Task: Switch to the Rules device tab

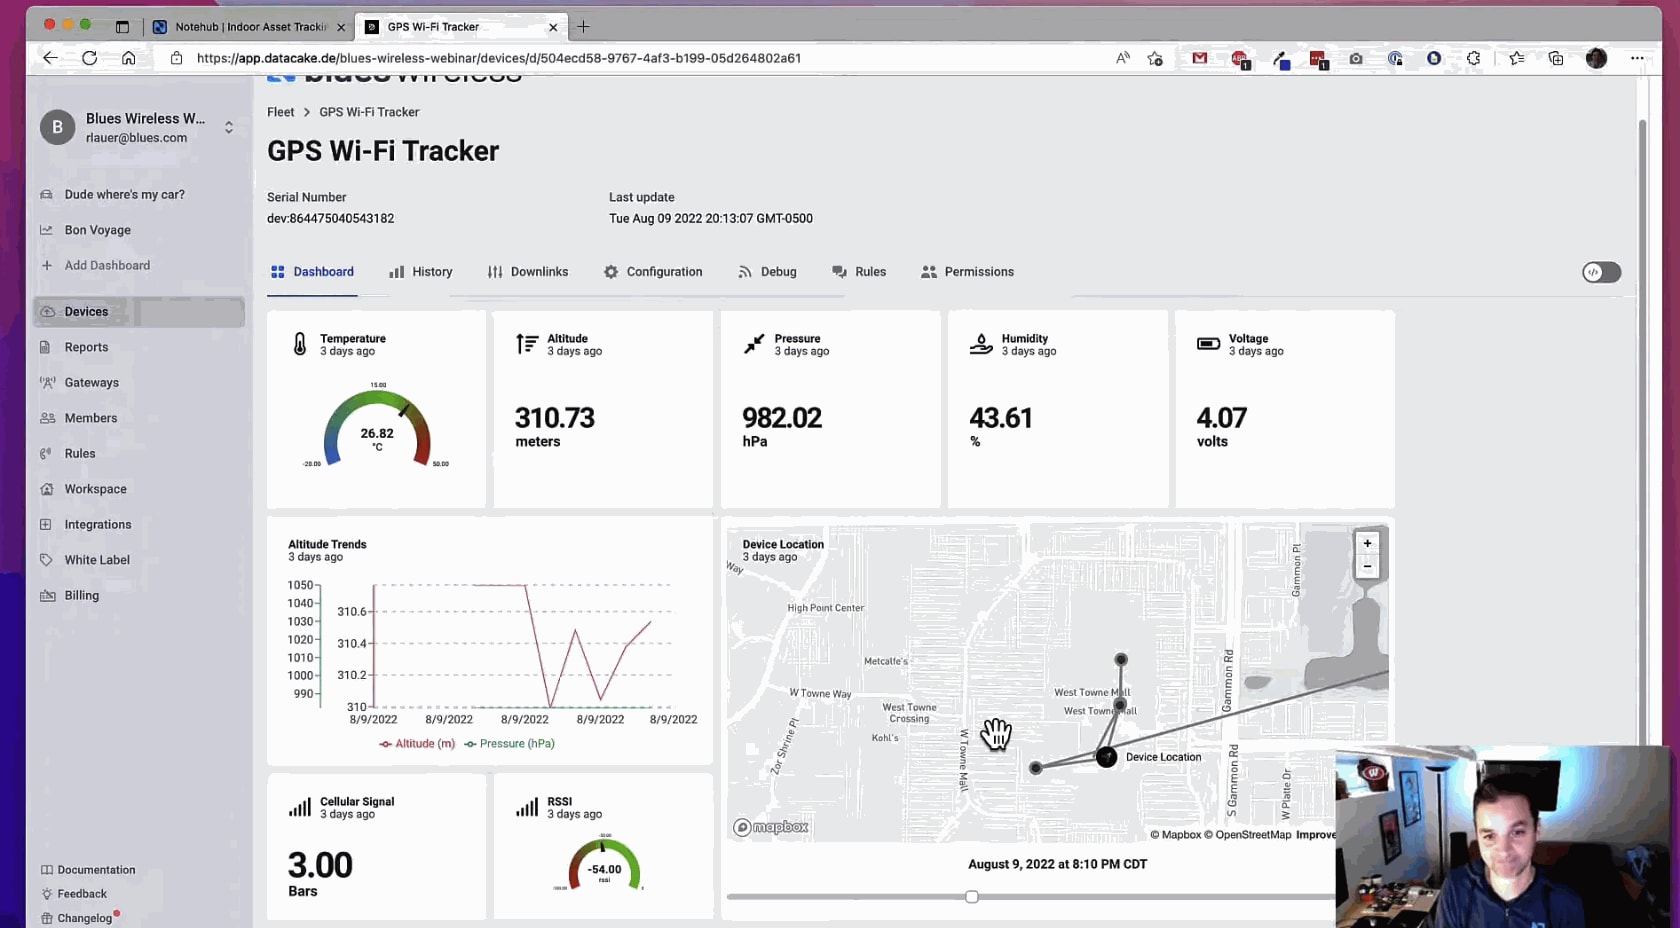Action: 859,272
